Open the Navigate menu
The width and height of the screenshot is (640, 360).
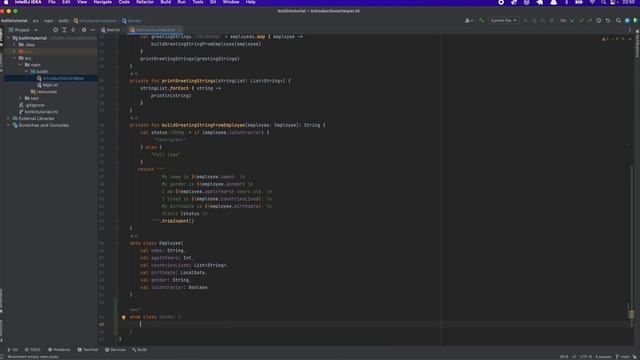(x=102, y=2)
